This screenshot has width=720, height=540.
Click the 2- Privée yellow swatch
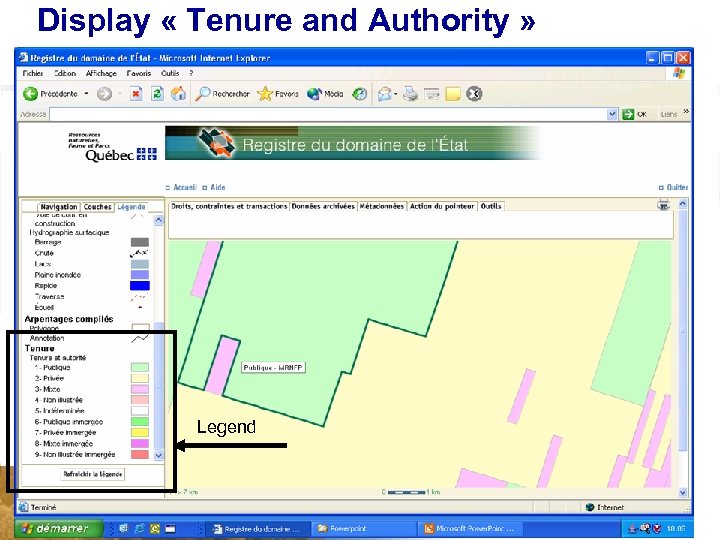[140, 378]
